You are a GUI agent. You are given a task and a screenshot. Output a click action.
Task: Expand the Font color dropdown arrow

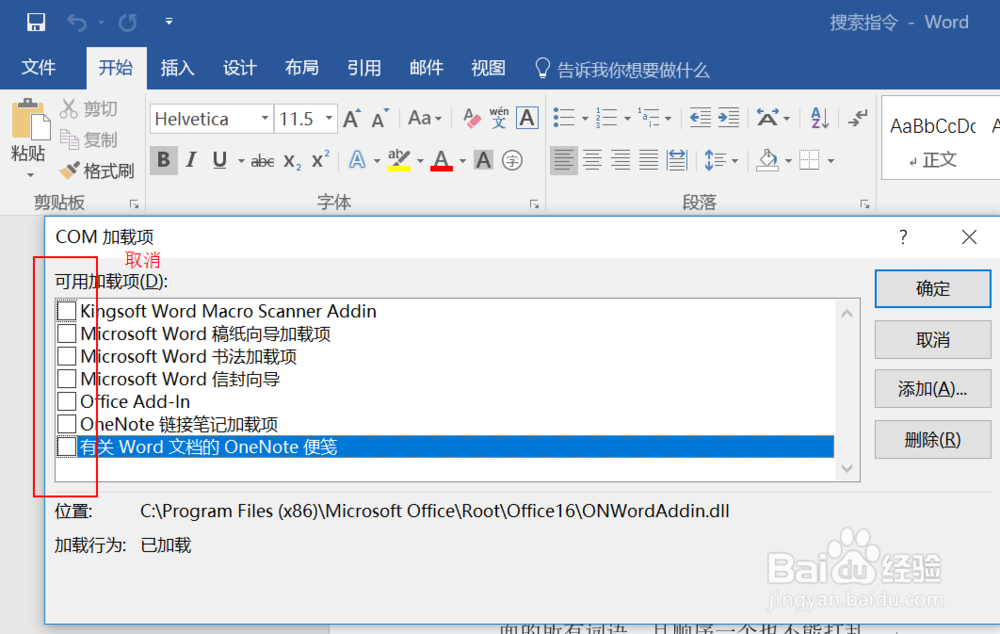(x=462, y=161)
